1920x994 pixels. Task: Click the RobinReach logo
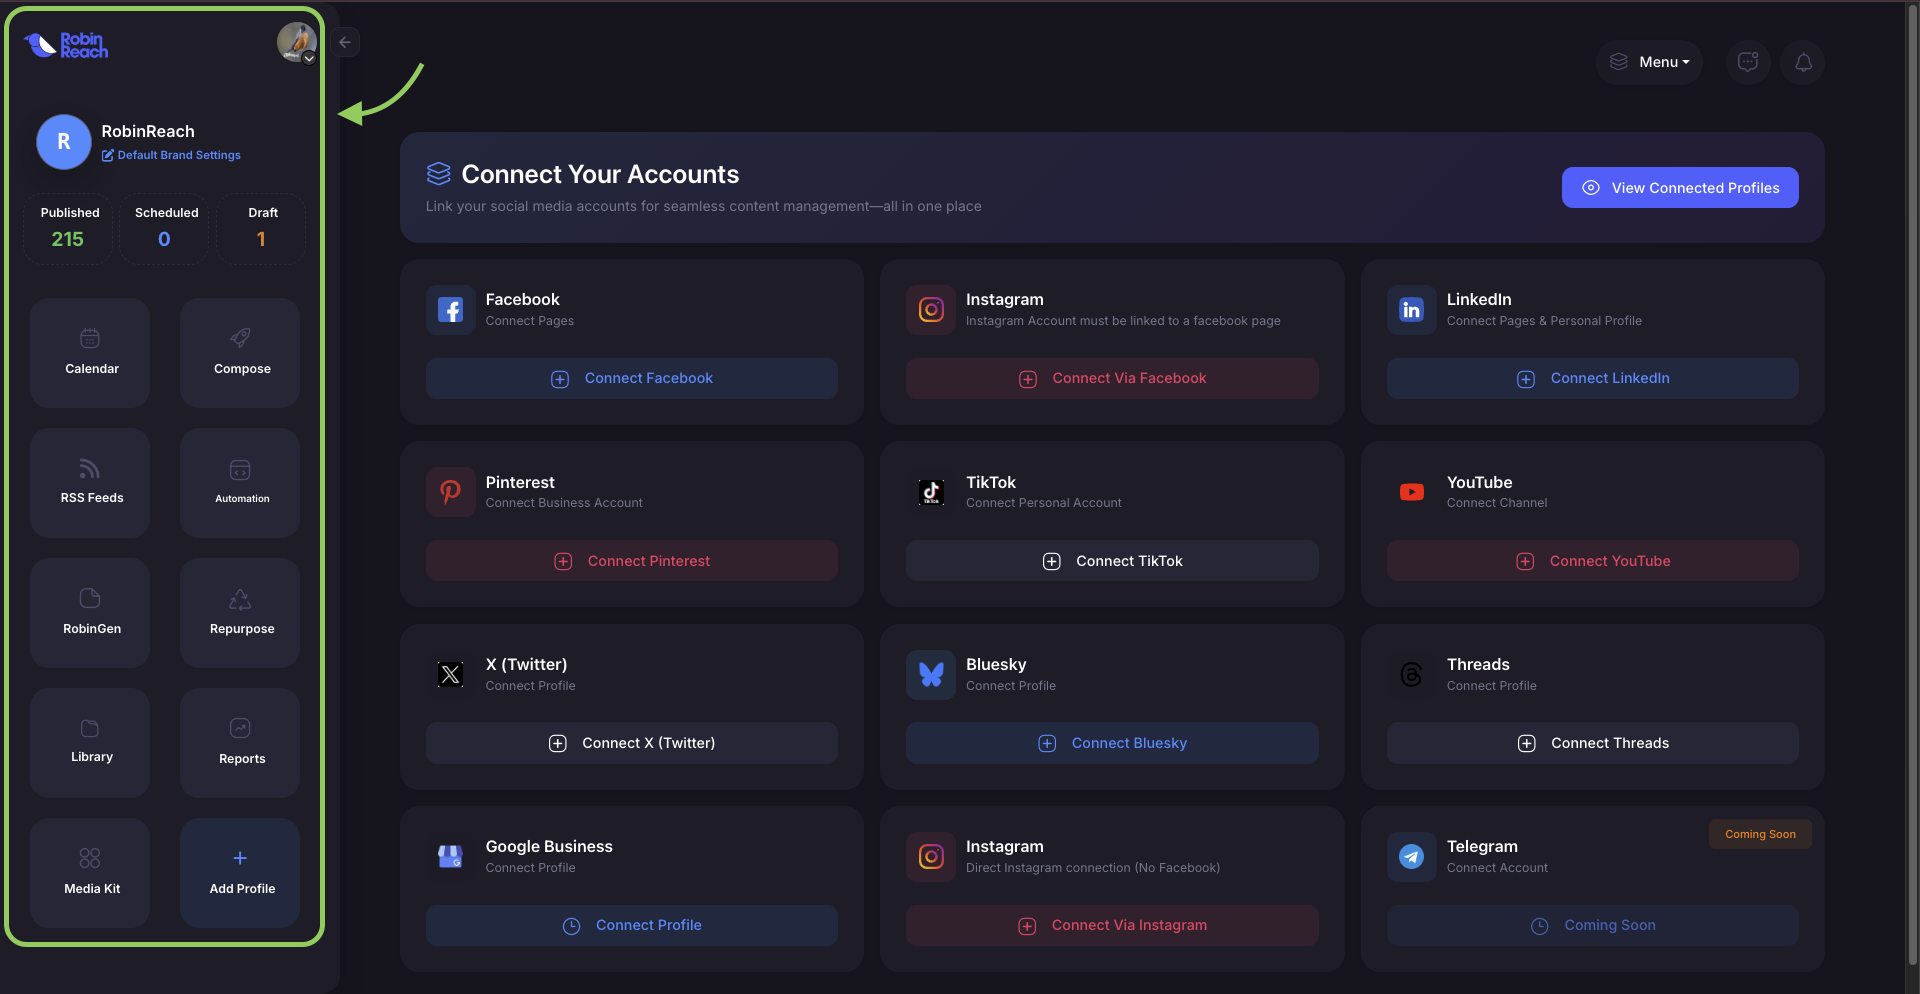(x=66, y=45)
